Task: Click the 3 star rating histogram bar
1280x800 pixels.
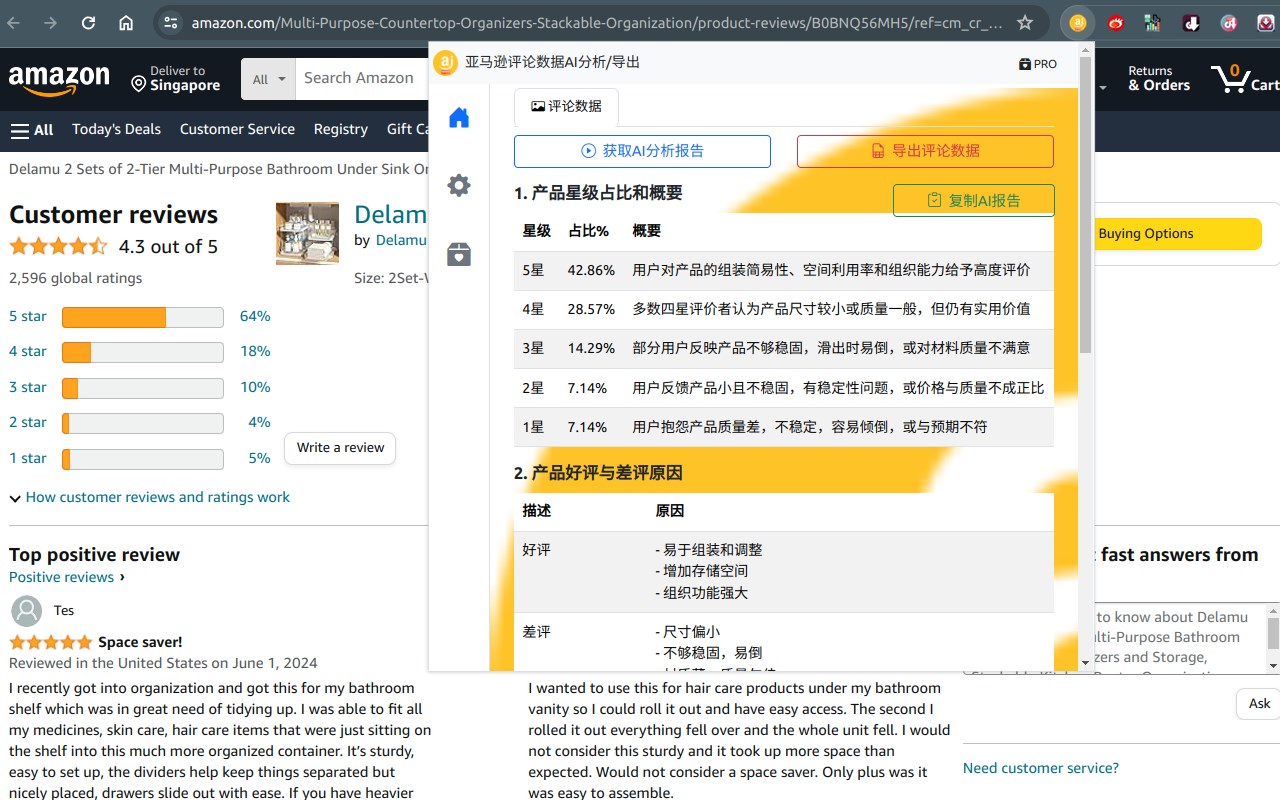Action: pyautogui.click(x=143, y=388)
